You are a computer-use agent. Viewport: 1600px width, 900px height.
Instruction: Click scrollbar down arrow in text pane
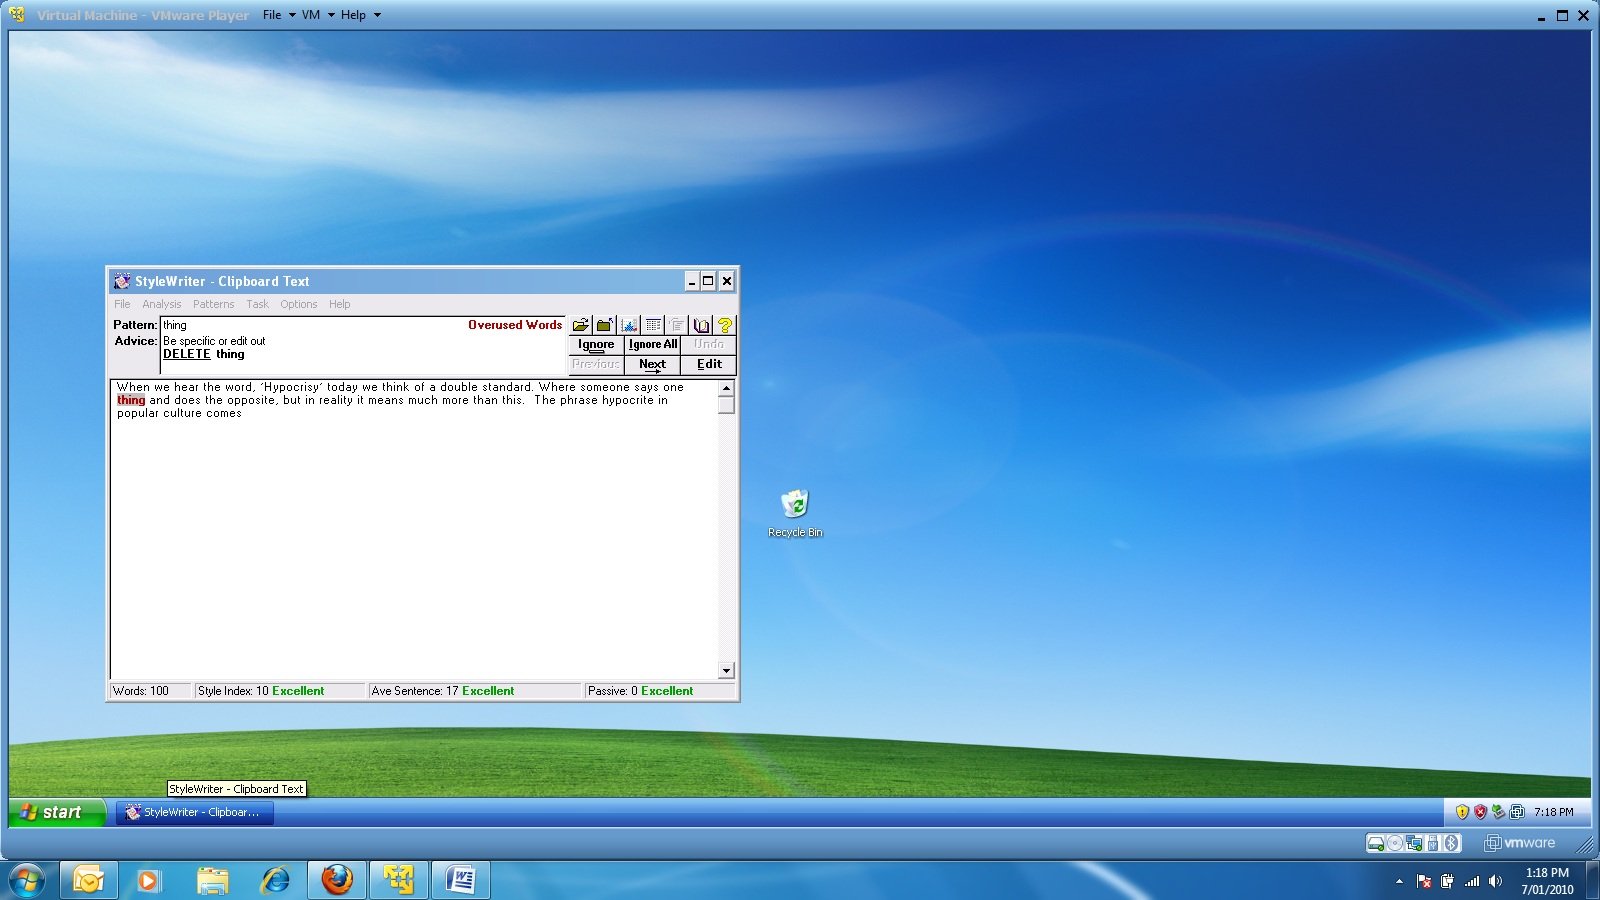[726, 670]
